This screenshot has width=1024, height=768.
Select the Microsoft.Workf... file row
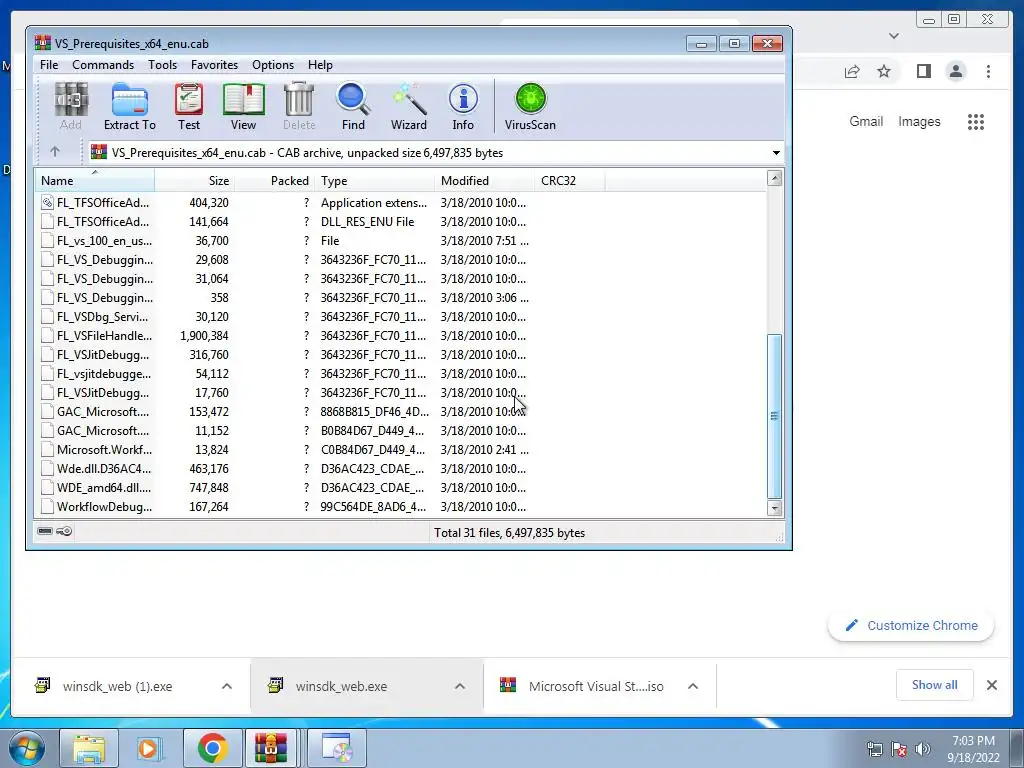point(400,450)
